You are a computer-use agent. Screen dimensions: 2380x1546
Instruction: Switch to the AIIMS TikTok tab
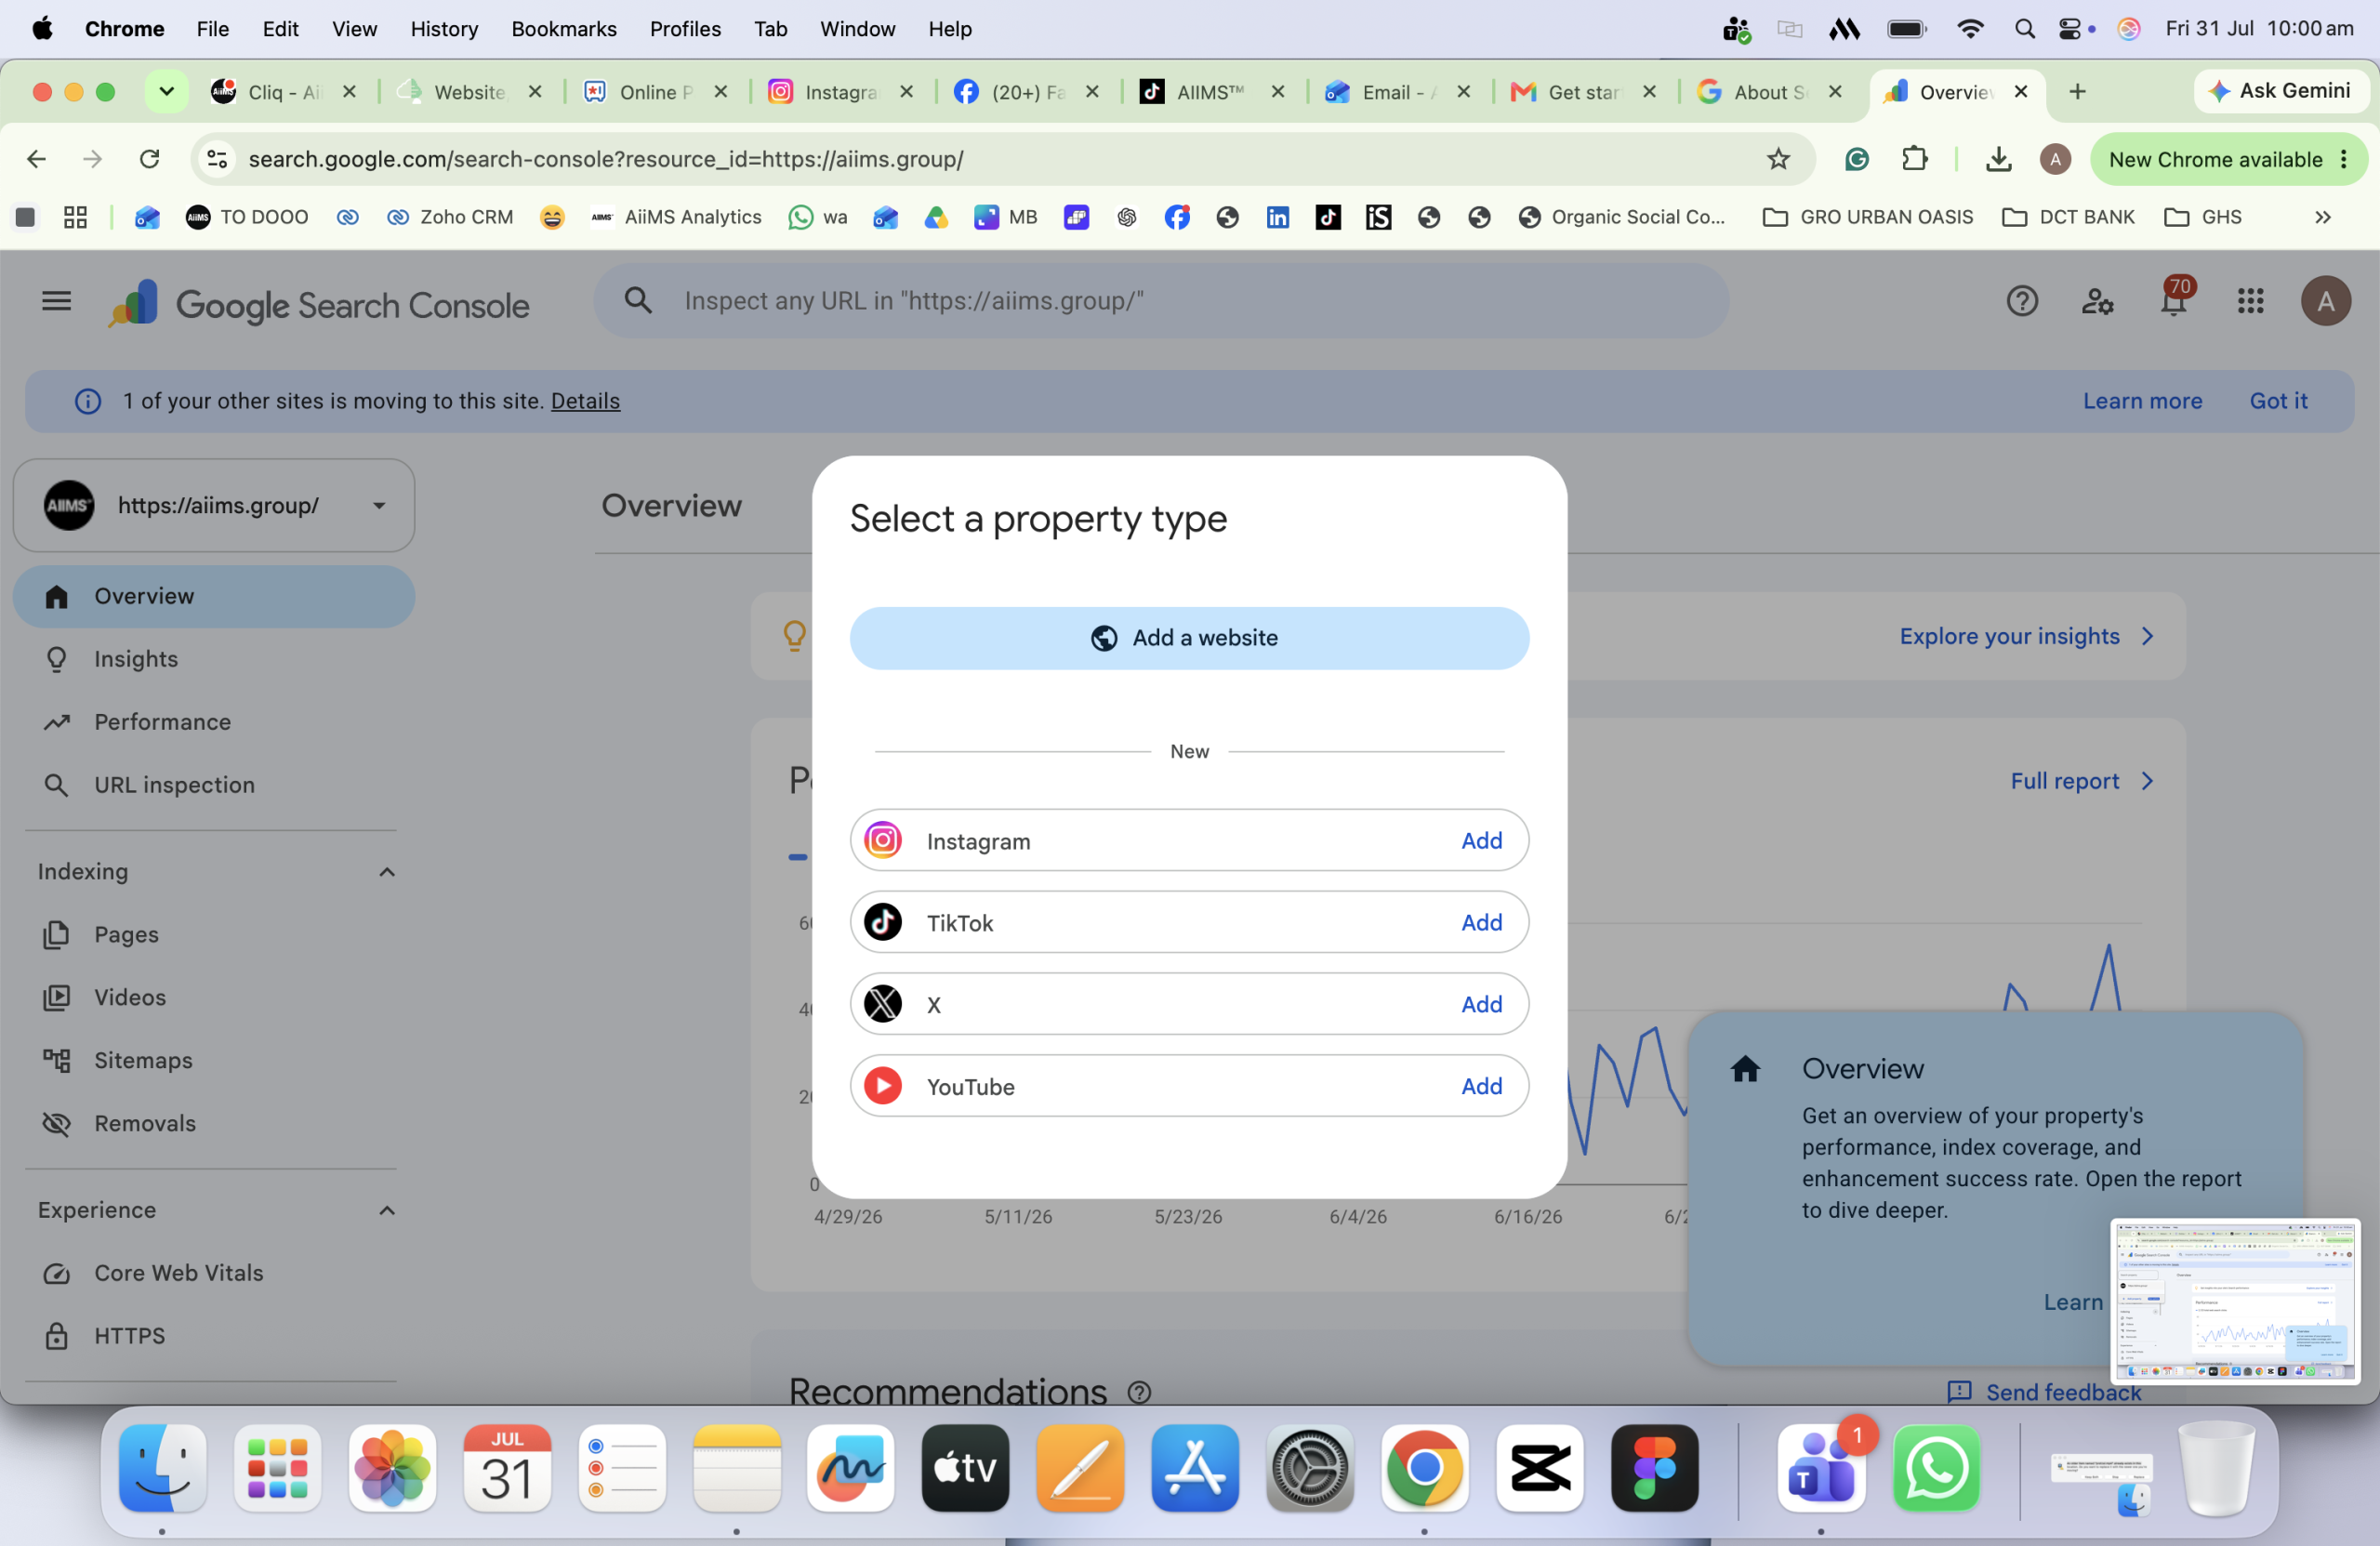pyautogui.click(x=1211, y=92)
